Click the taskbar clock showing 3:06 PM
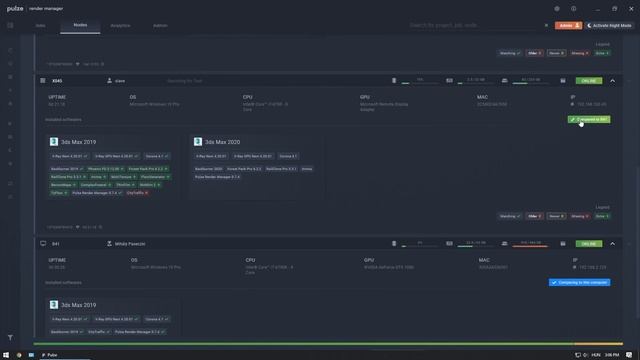The image size is (640, 360). click(x=612, y=355)
